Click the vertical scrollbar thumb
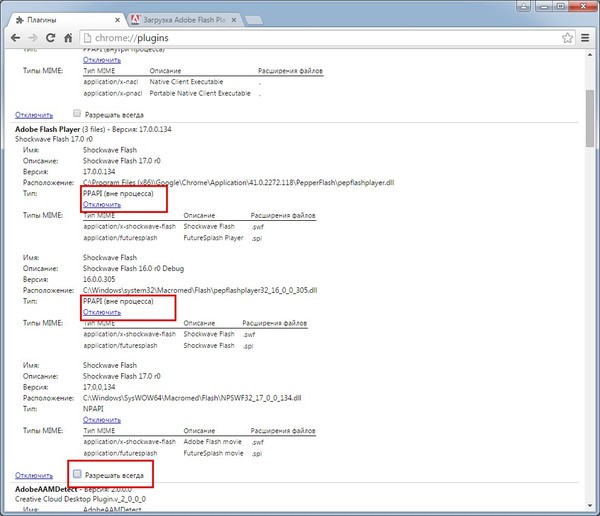Viewport: 600px width, 516px height. click(x=590, y=119)
